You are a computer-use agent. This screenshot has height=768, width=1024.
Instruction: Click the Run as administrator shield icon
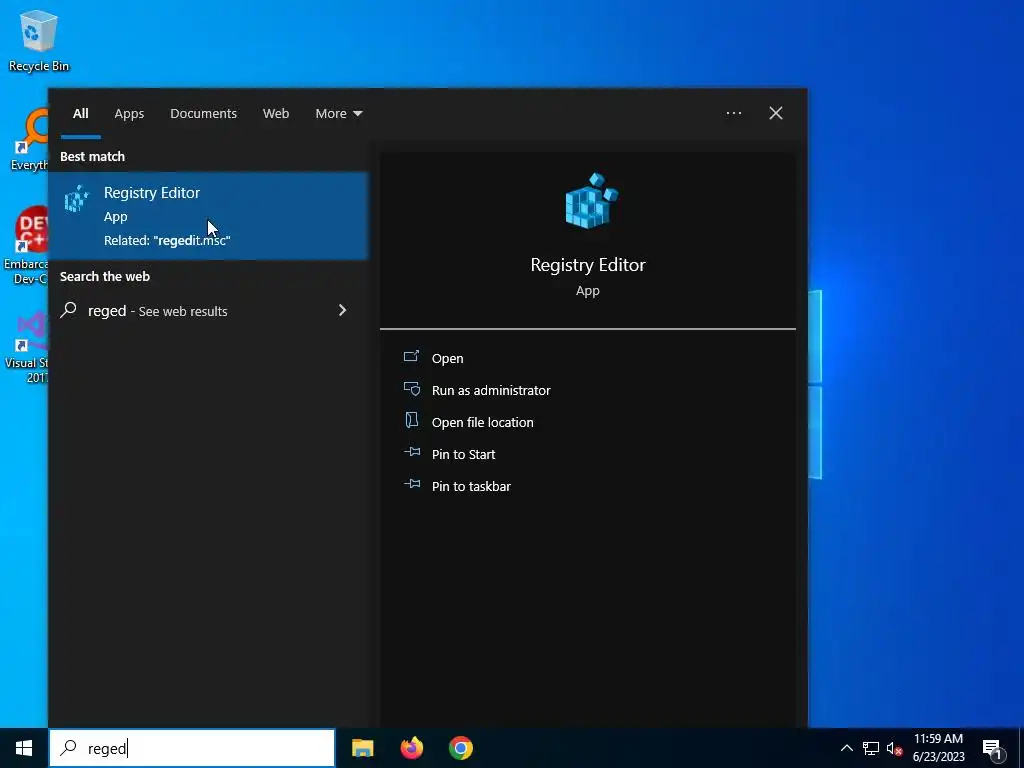[x=411, y=389]
